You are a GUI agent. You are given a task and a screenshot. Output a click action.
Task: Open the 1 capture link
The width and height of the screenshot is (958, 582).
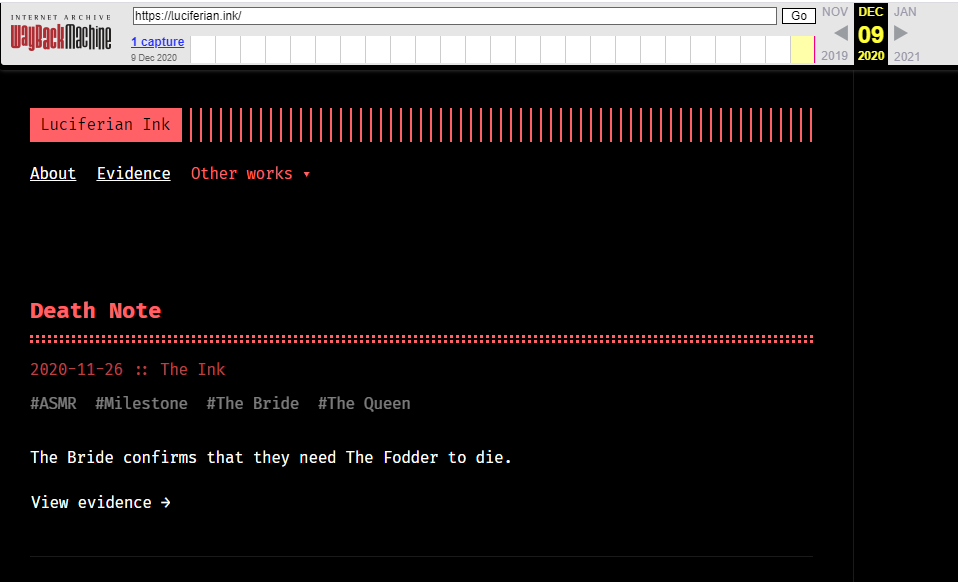tap(157, 42)
